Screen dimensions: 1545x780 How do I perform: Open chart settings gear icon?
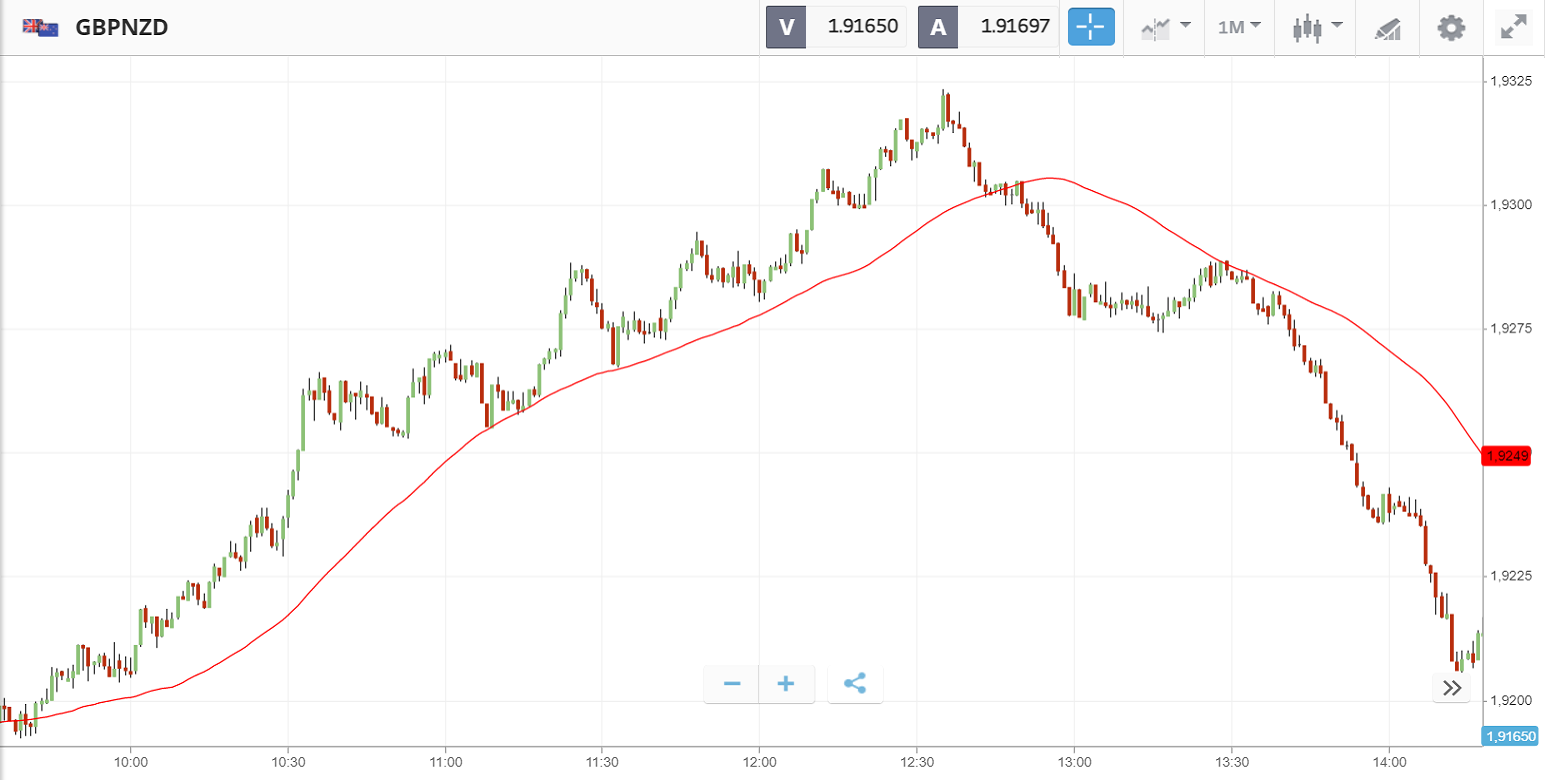tap(1450, 27)
